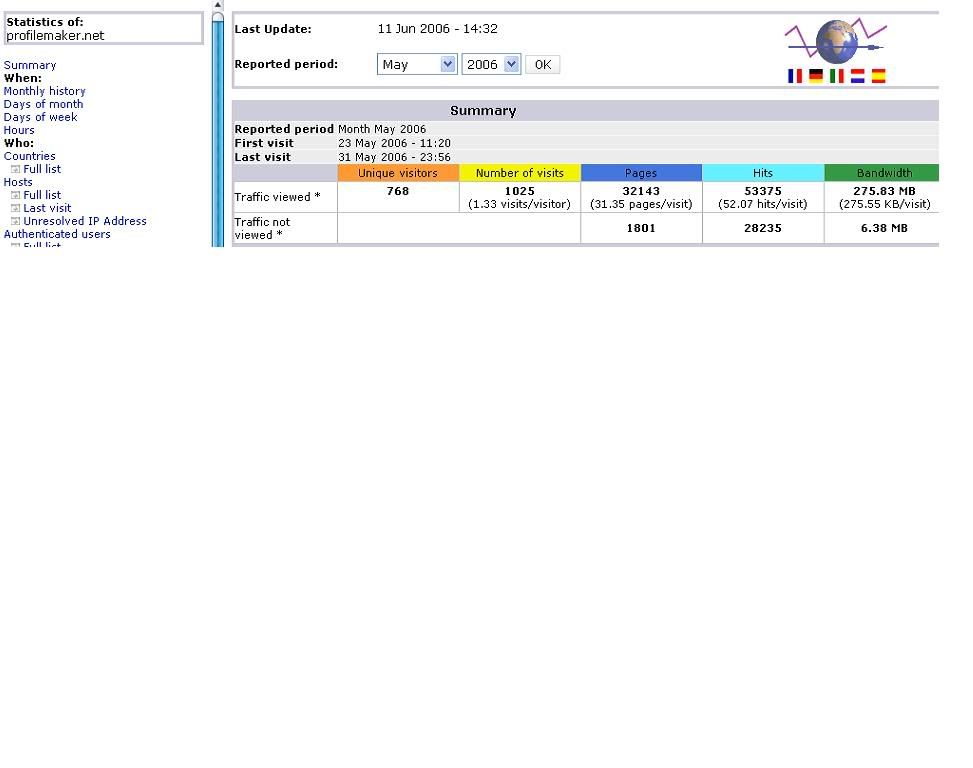Screen dimensions: 973x768
Task: Open Unresolved IP Address list
Action: click(x=85, y=221)
